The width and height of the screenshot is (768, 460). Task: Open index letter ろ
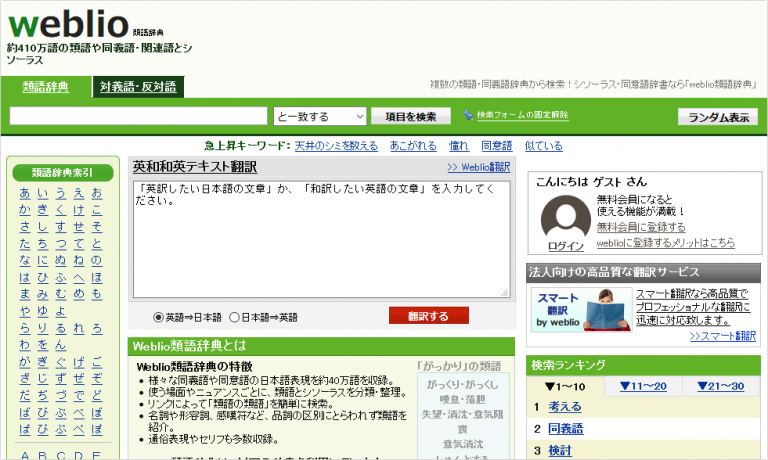pos(97,328)
